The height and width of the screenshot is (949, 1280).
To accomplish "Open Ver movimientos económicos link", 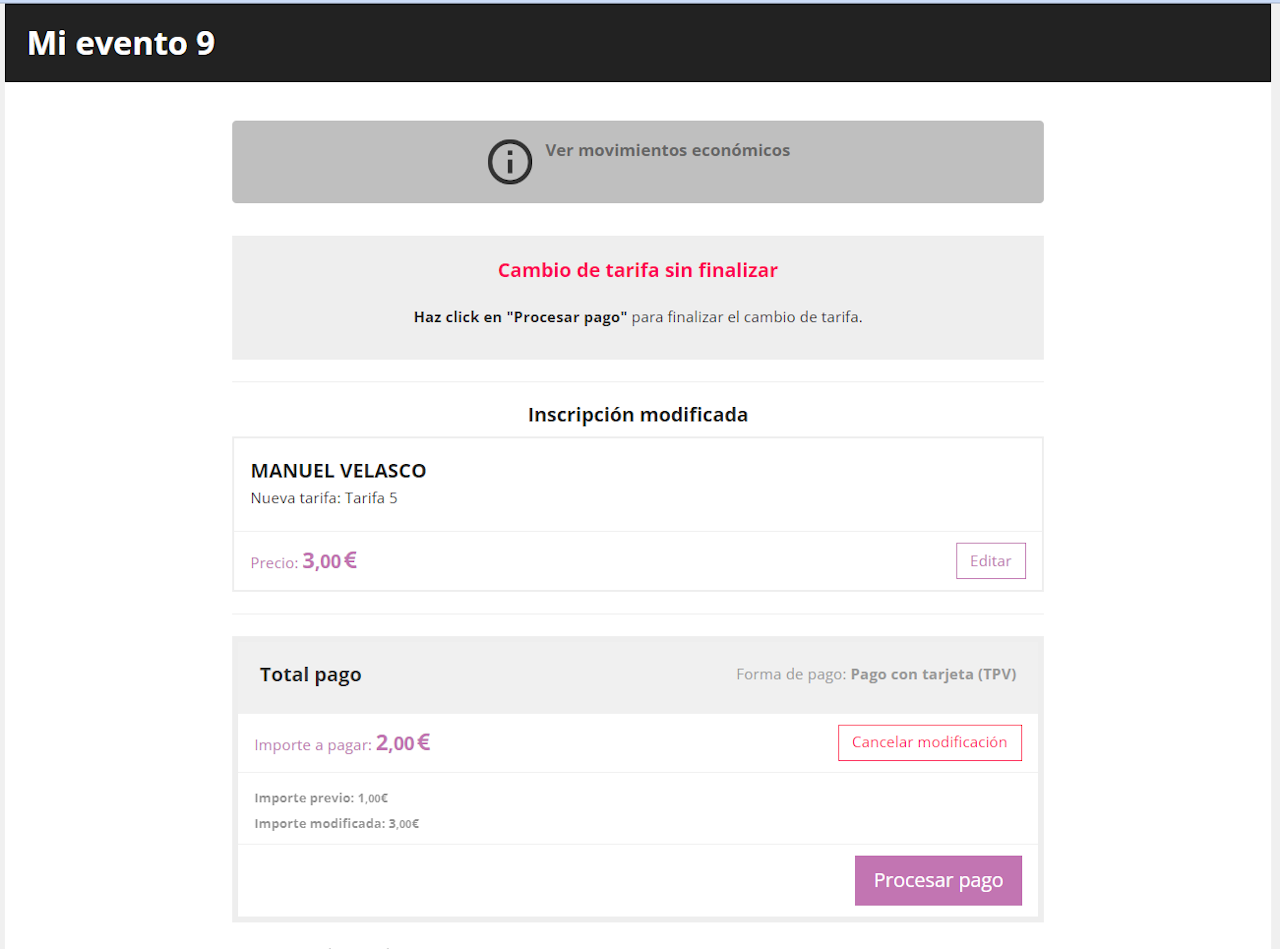I will 667,151.
